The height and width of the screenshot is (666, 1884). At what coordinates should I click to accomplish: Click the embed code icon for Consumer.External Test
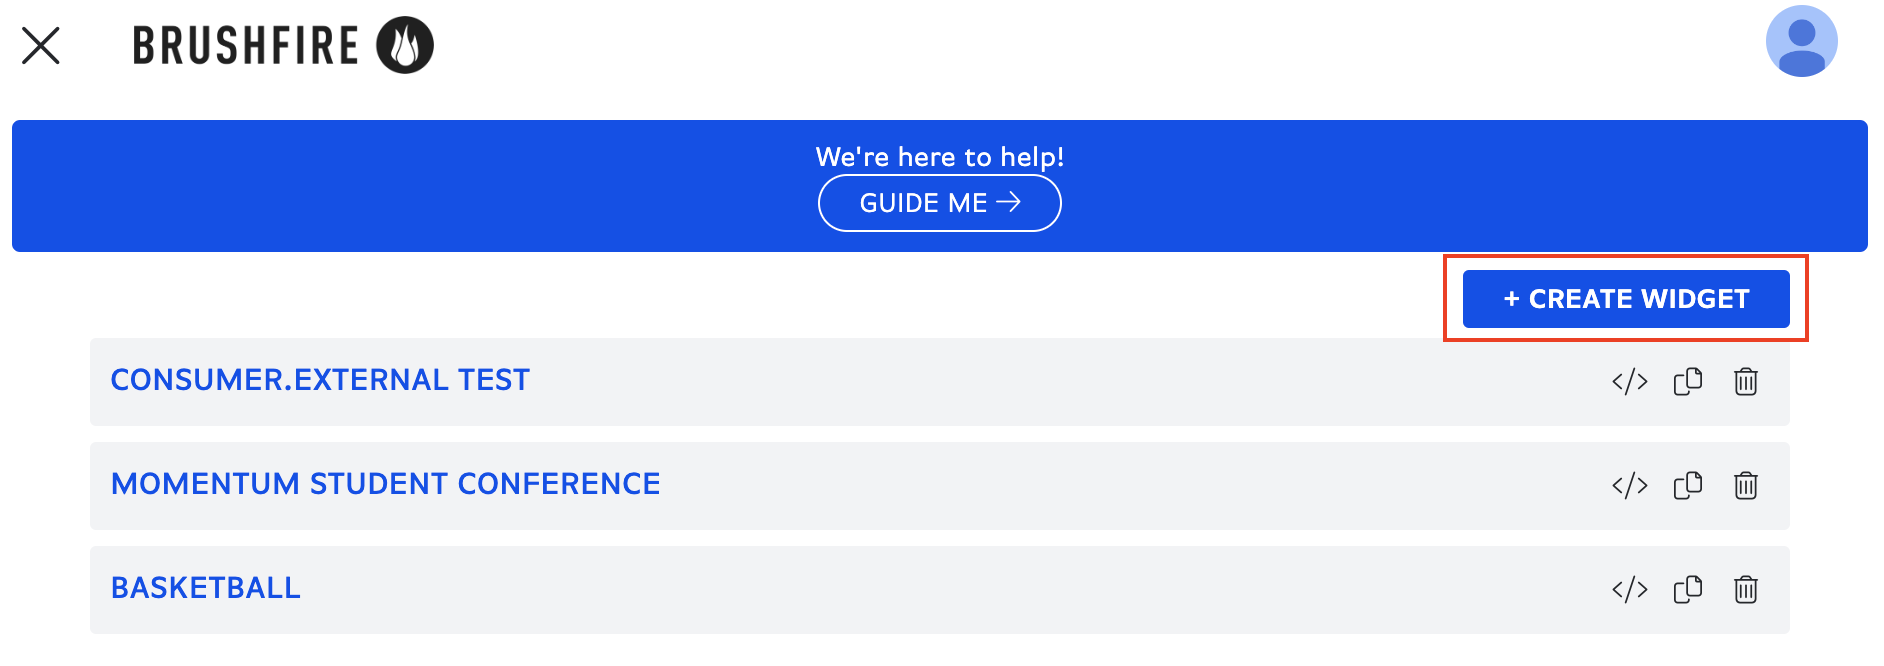(1629, 382)
